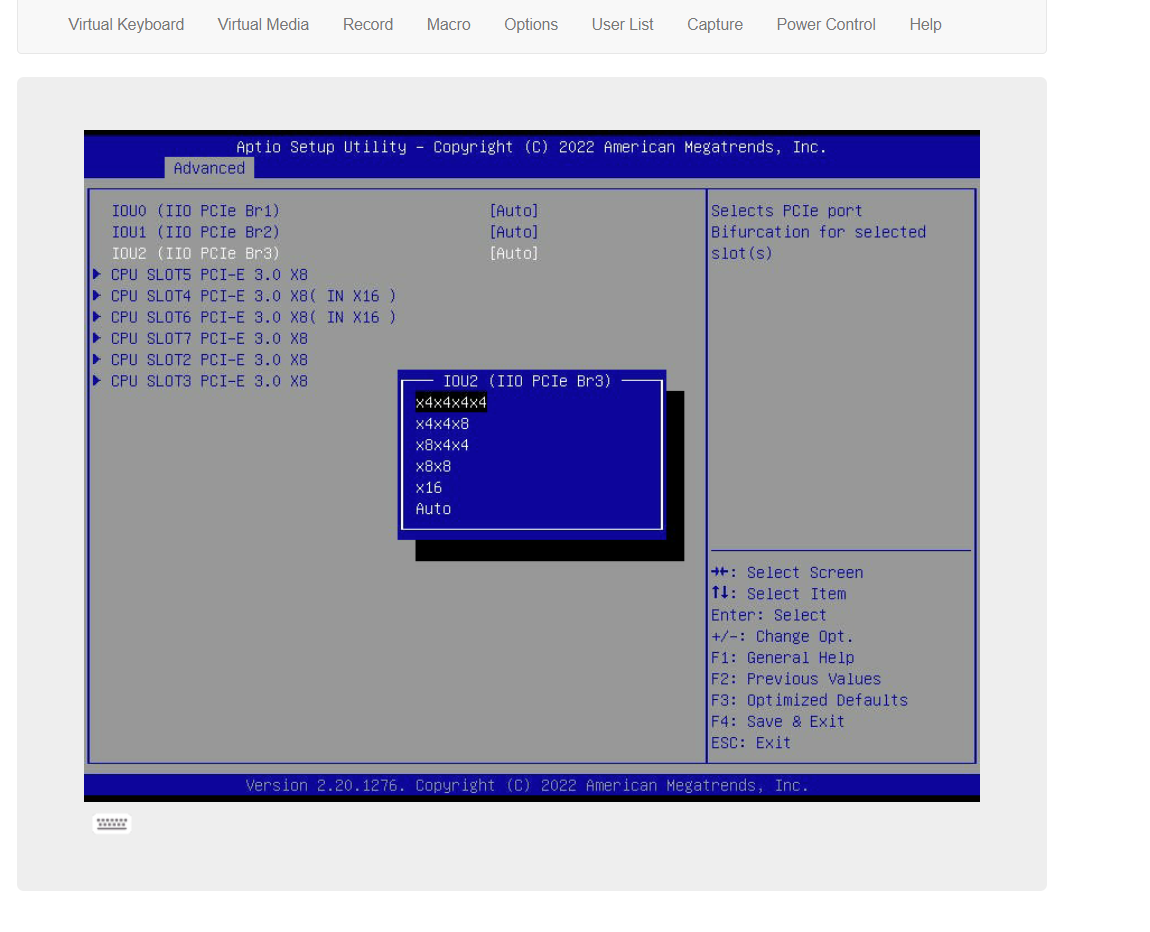Choose Auto in the IOU2 popup

pos(433,509)
